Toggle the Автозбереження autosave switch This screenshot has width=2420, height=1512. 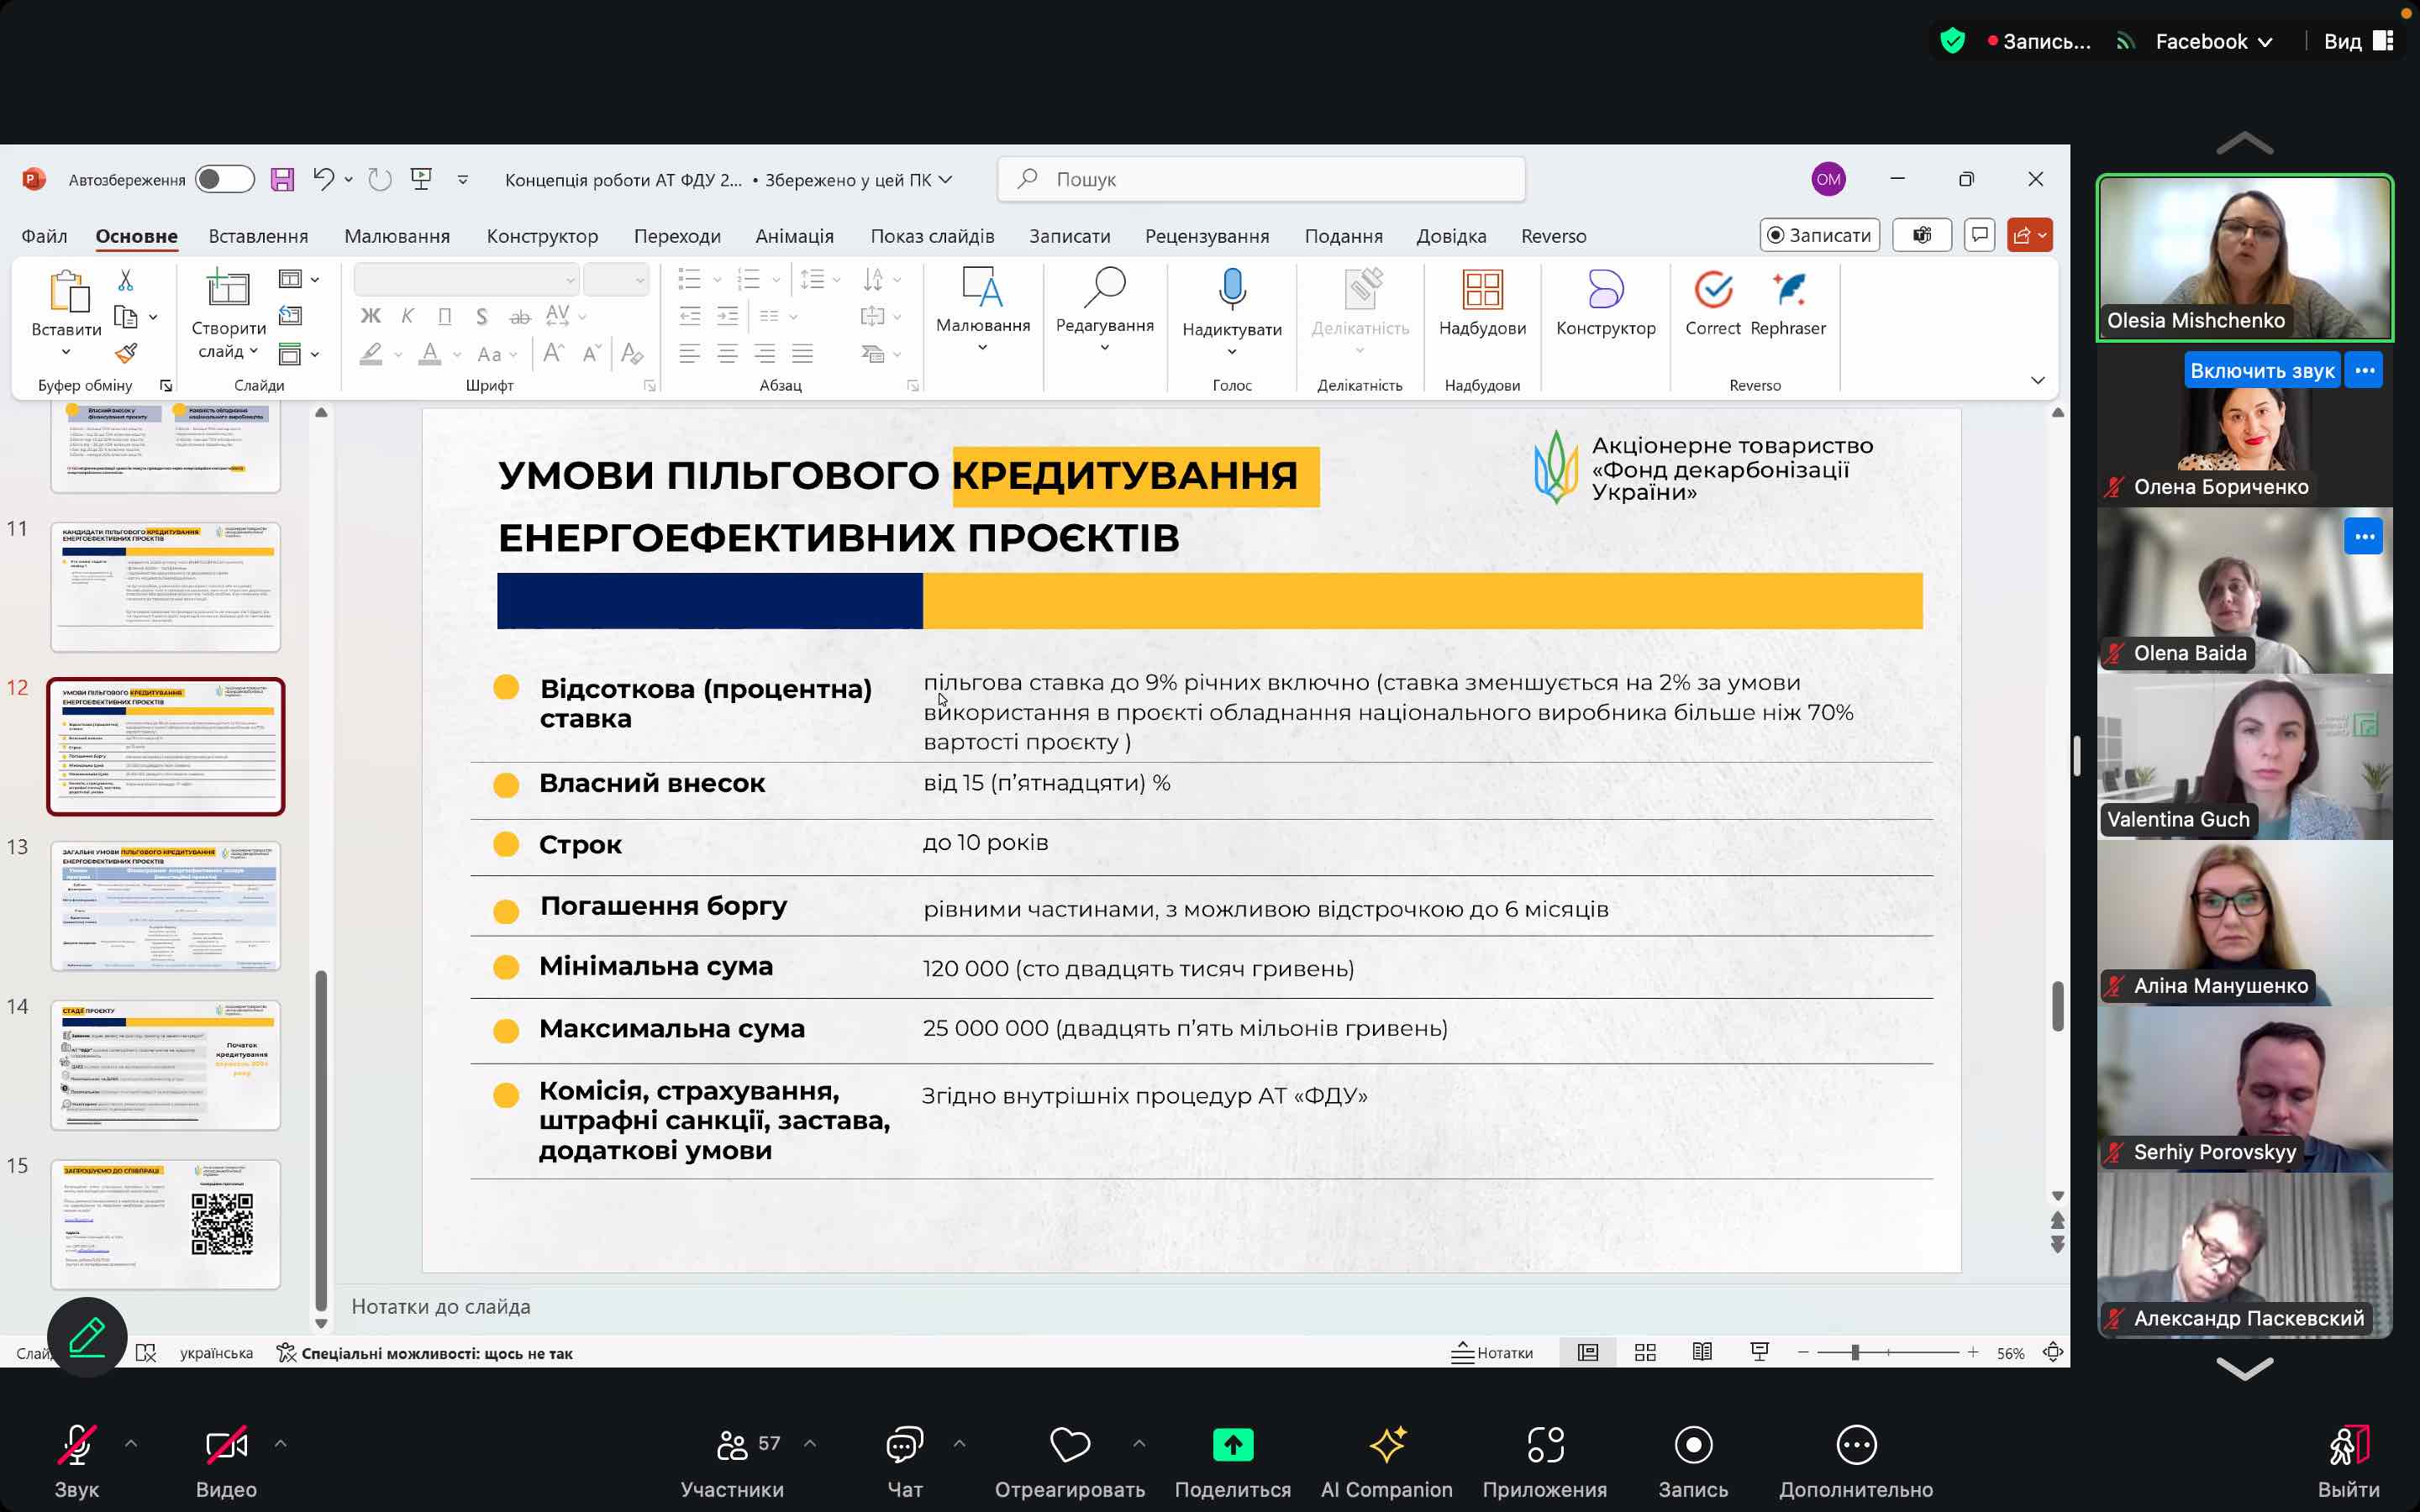click(224, 179)
